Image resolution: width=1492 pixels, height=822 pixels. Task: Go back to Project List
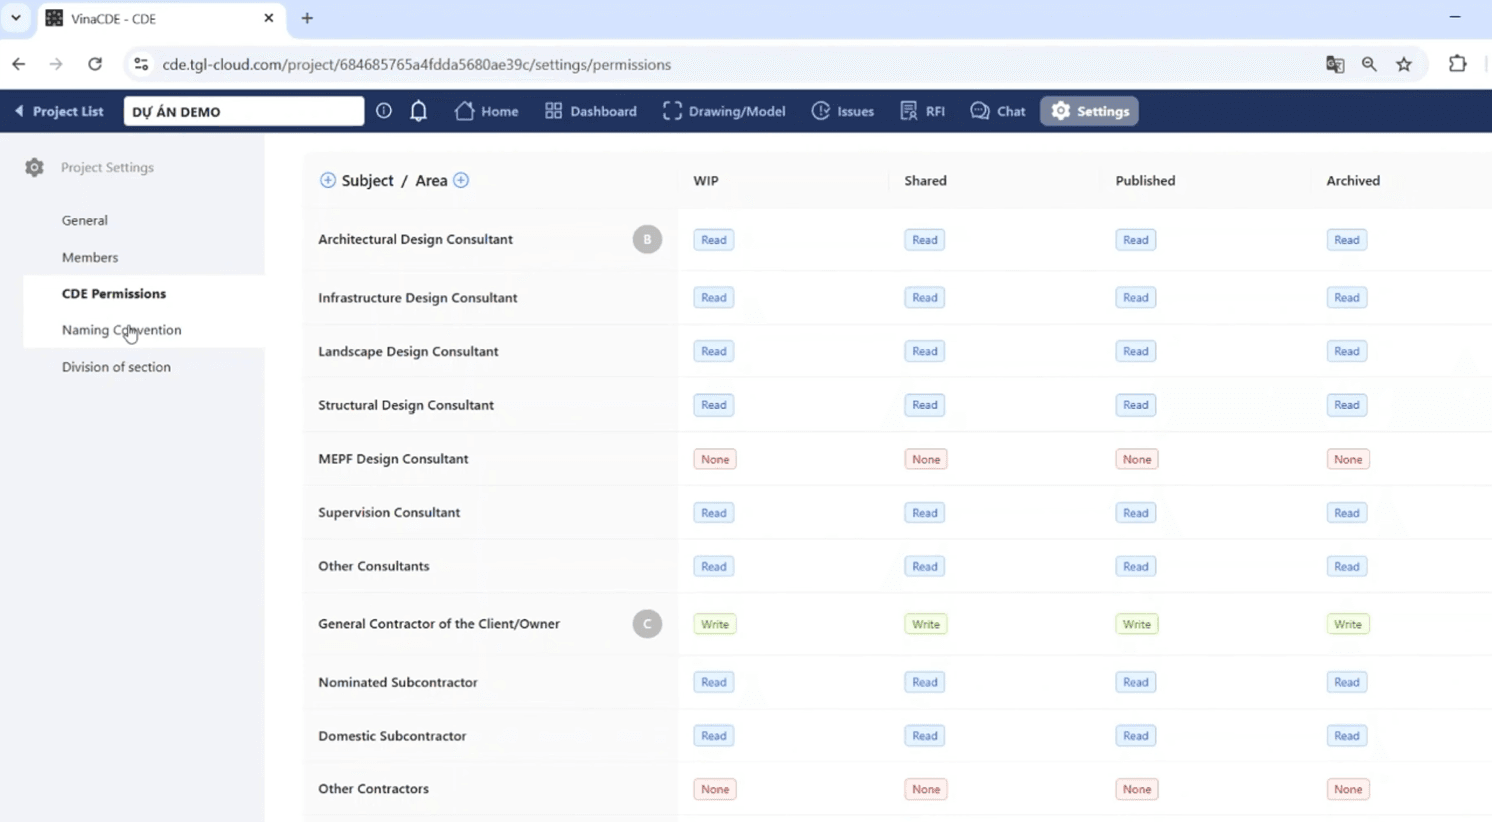pos(59,111)
